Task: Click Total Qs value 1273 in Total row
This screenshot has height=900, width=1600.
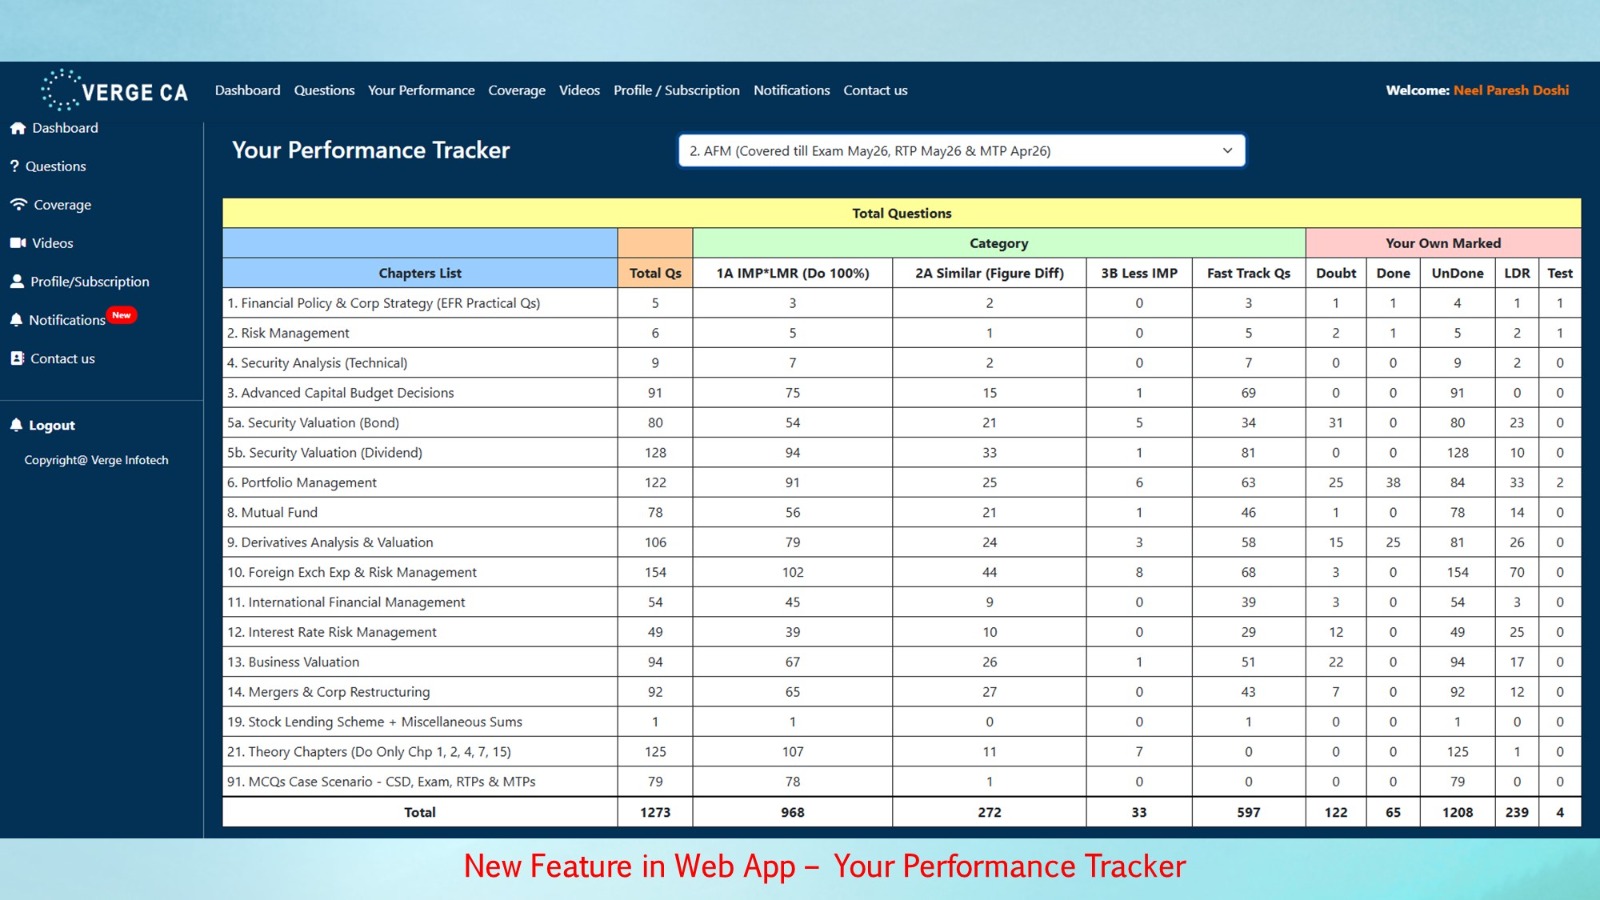Action: pyautogui.click(x=655, y=813)
